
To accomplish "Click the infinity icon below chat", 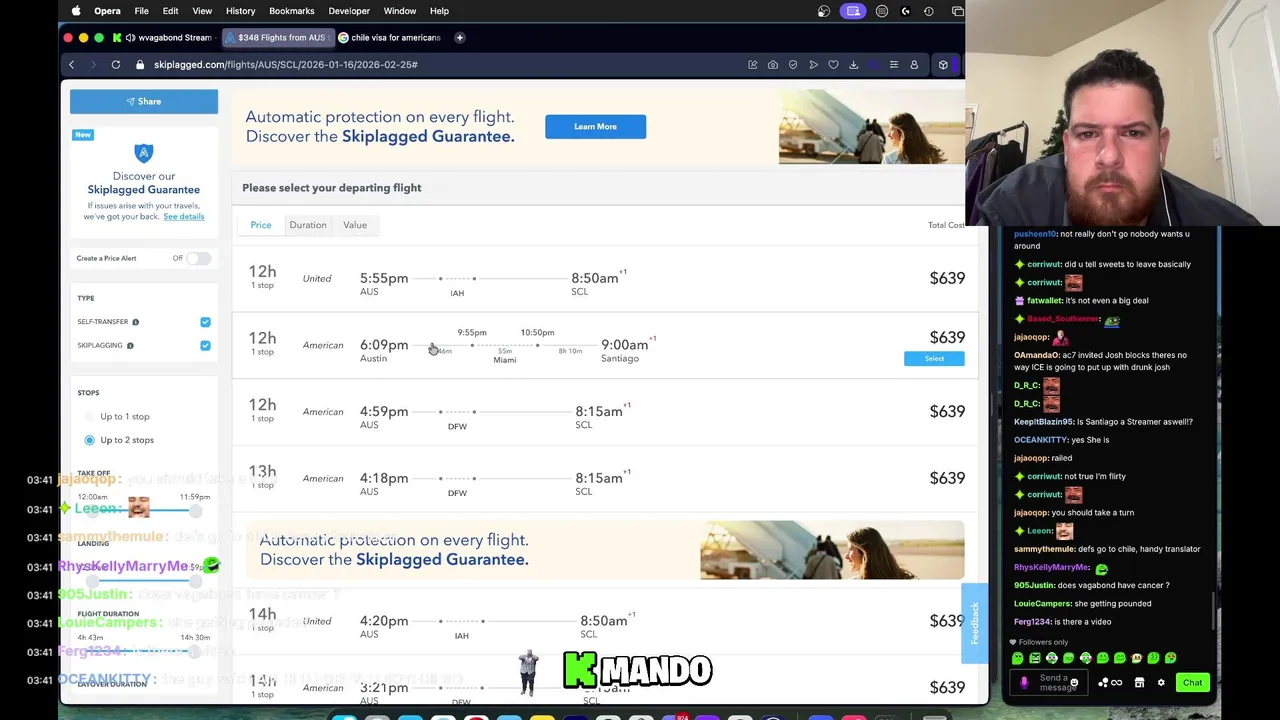I will [1116, 683].
